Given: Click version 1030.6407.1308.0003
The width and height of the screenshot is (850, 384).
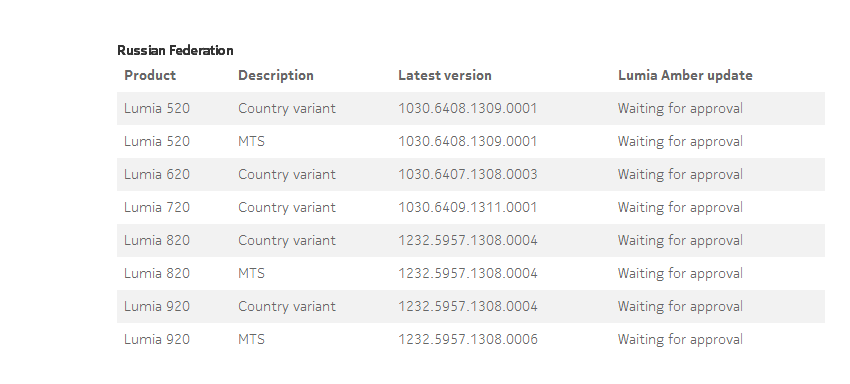Looking at the screenshot, I should 468,175.
